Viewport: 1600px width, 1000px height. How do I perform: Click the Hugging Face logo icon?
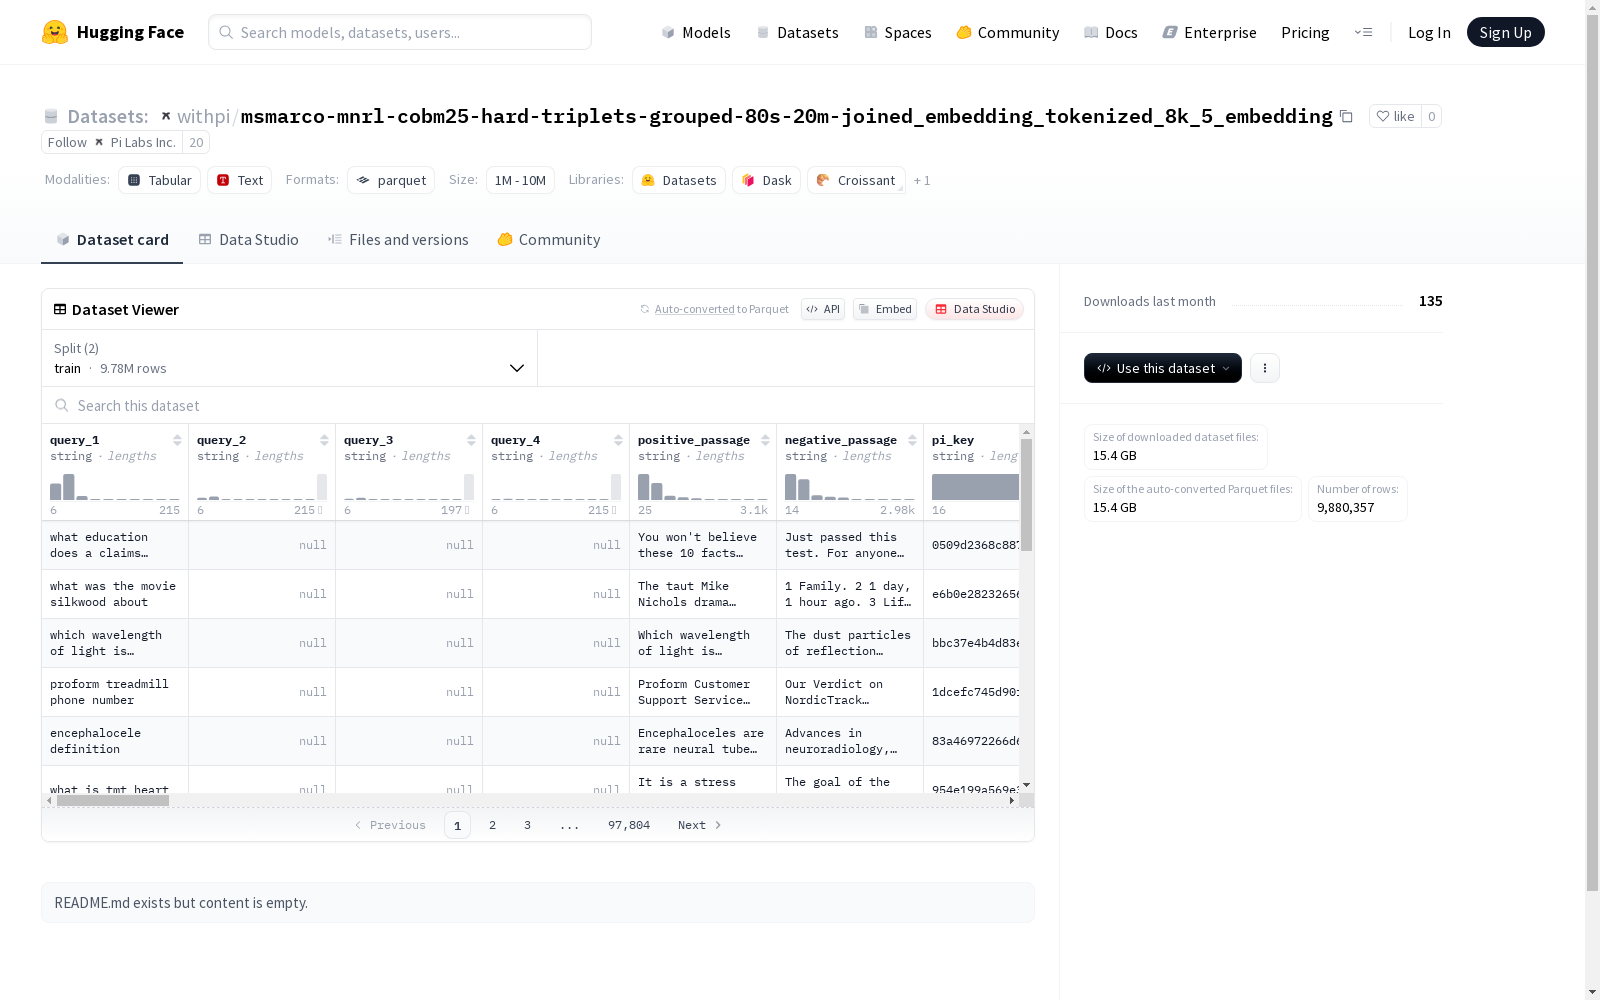point(55,32)
